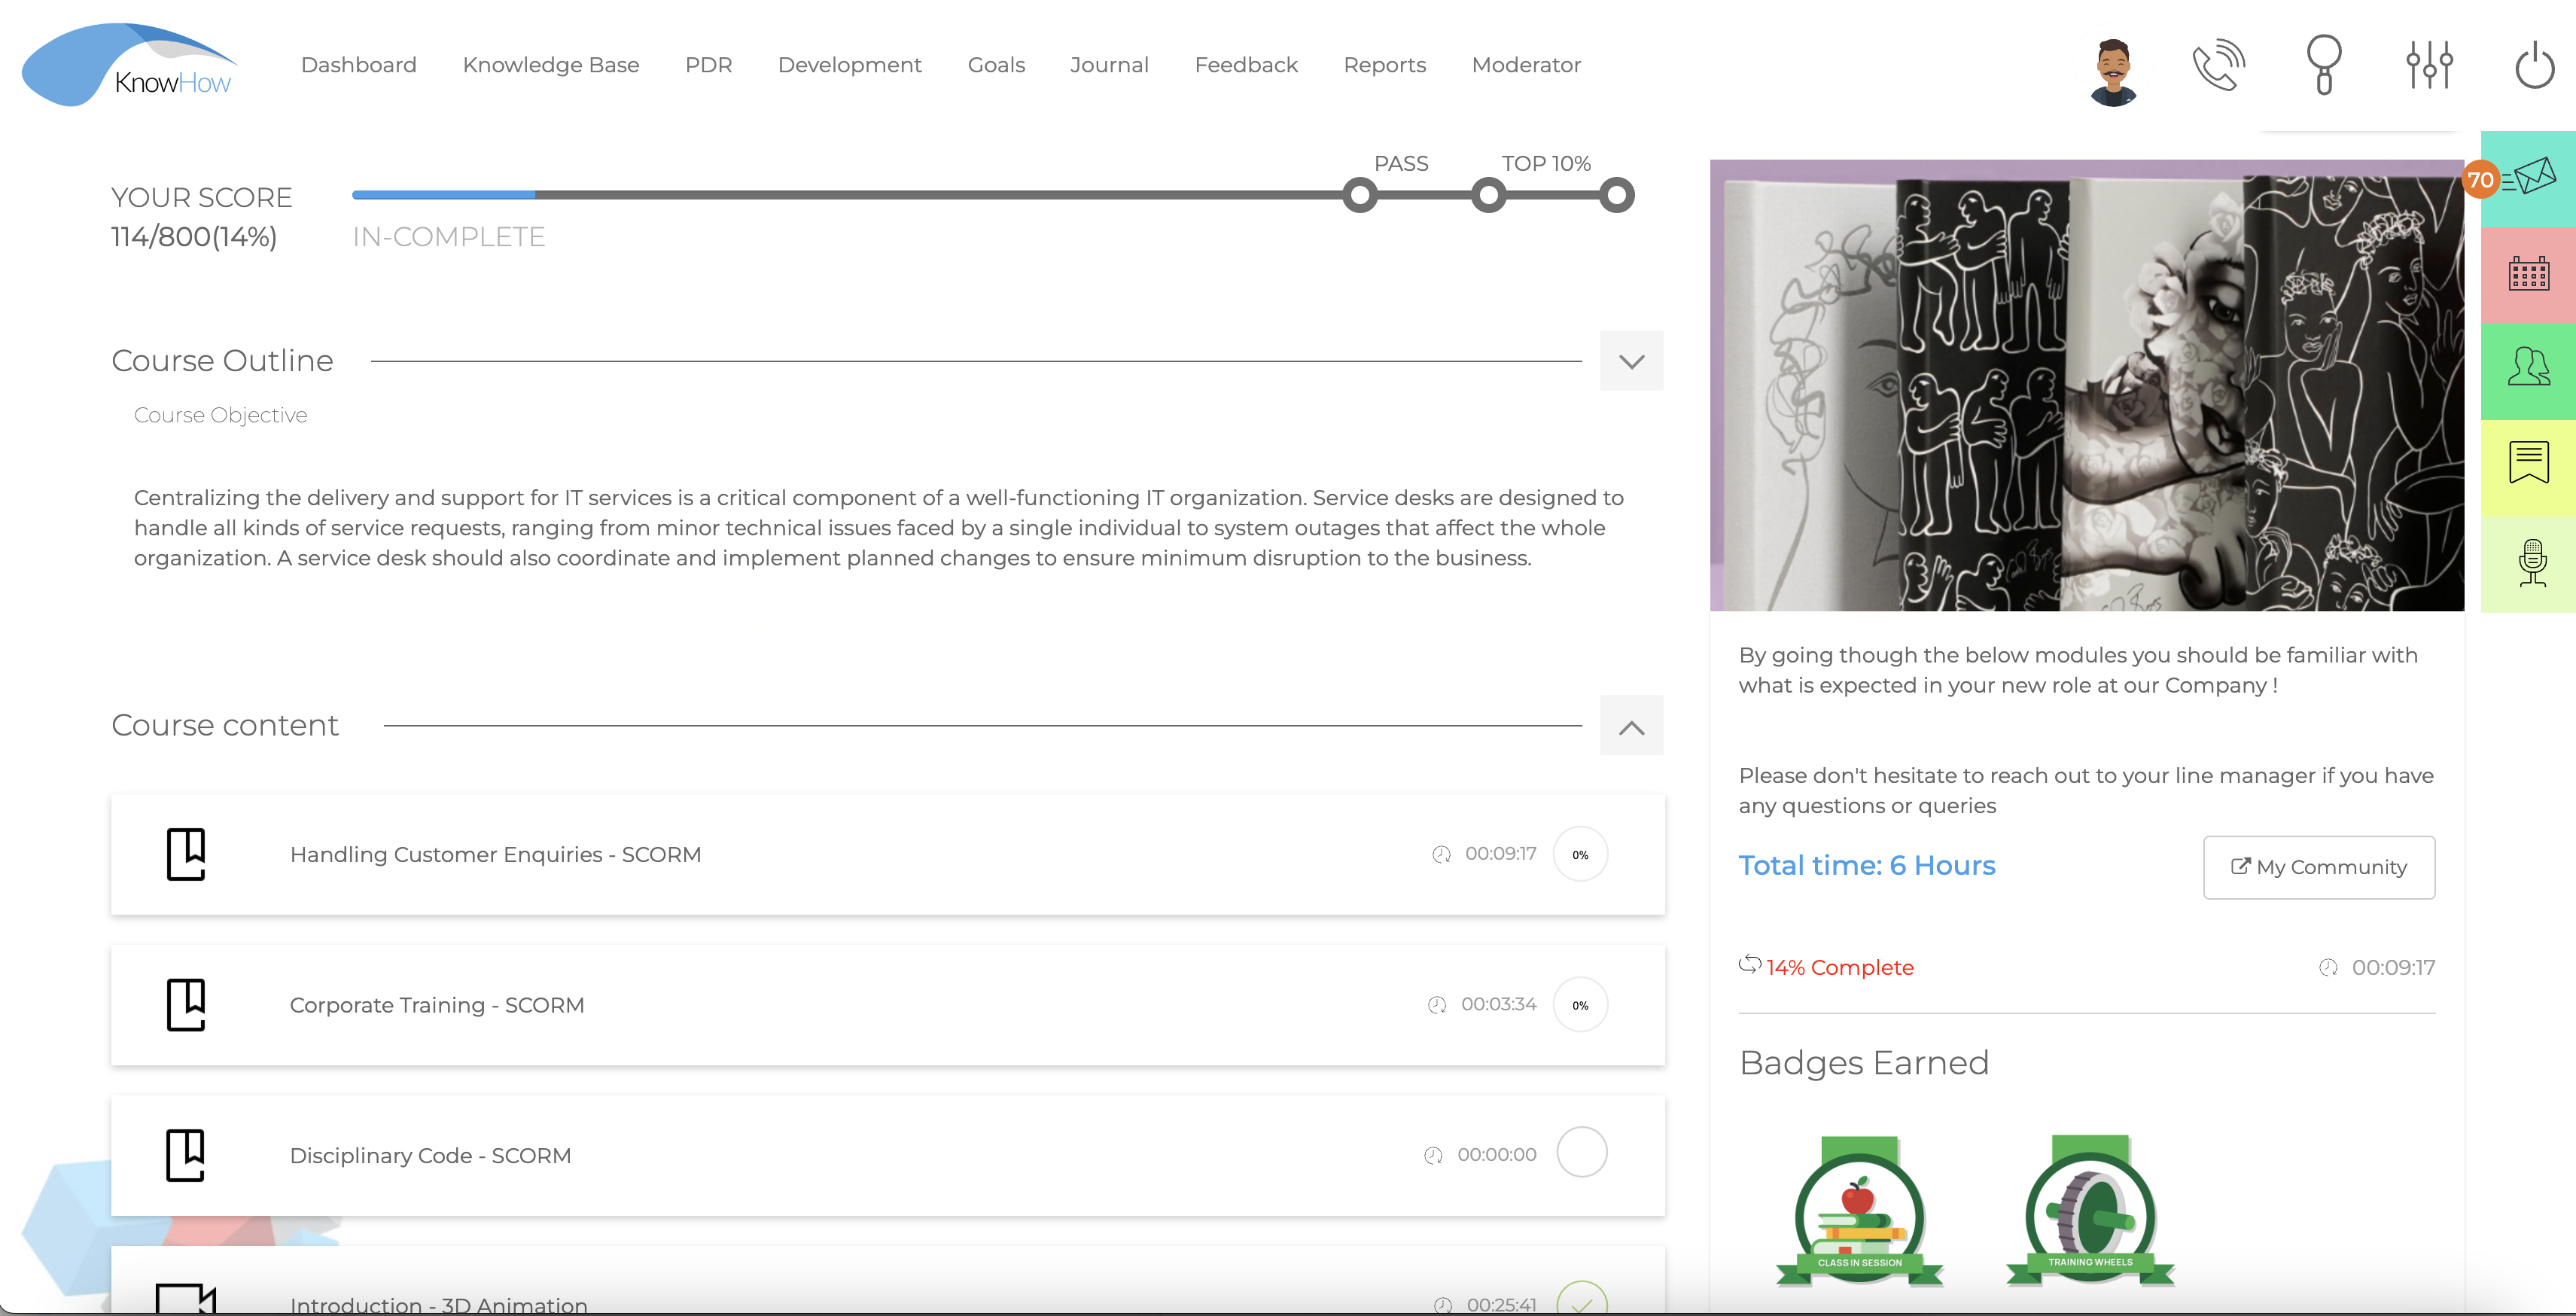
Task: Click the refresh icon beside 14% Complete
Action: tap(1750, 965)
